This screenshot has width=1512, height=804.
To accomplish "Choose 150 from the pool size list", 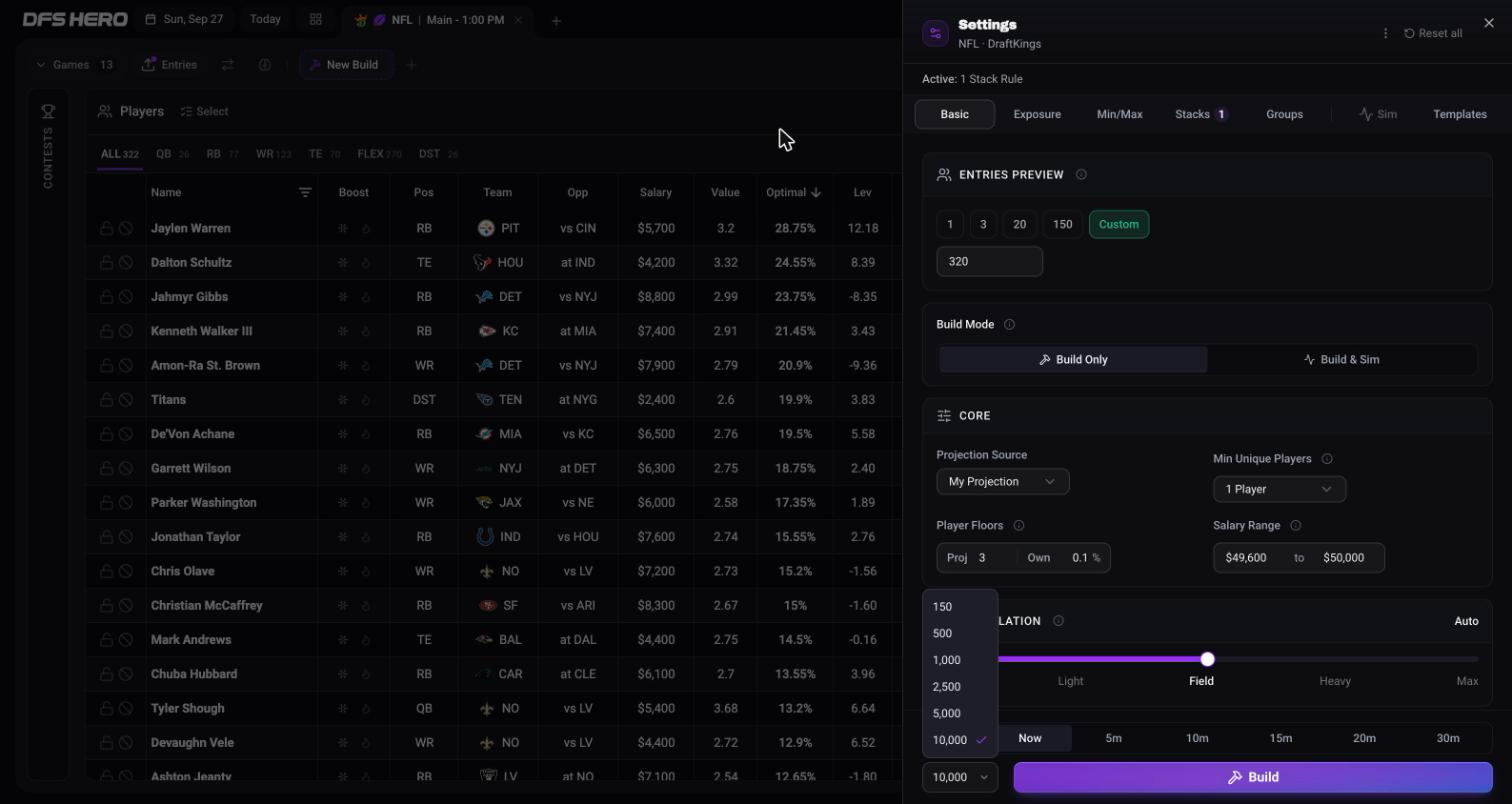I will (x=960, y=606).
